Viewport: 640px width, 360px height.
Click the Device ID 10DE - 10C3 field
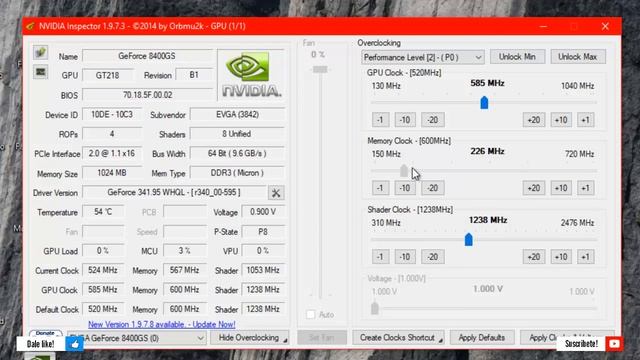[112, 114]
